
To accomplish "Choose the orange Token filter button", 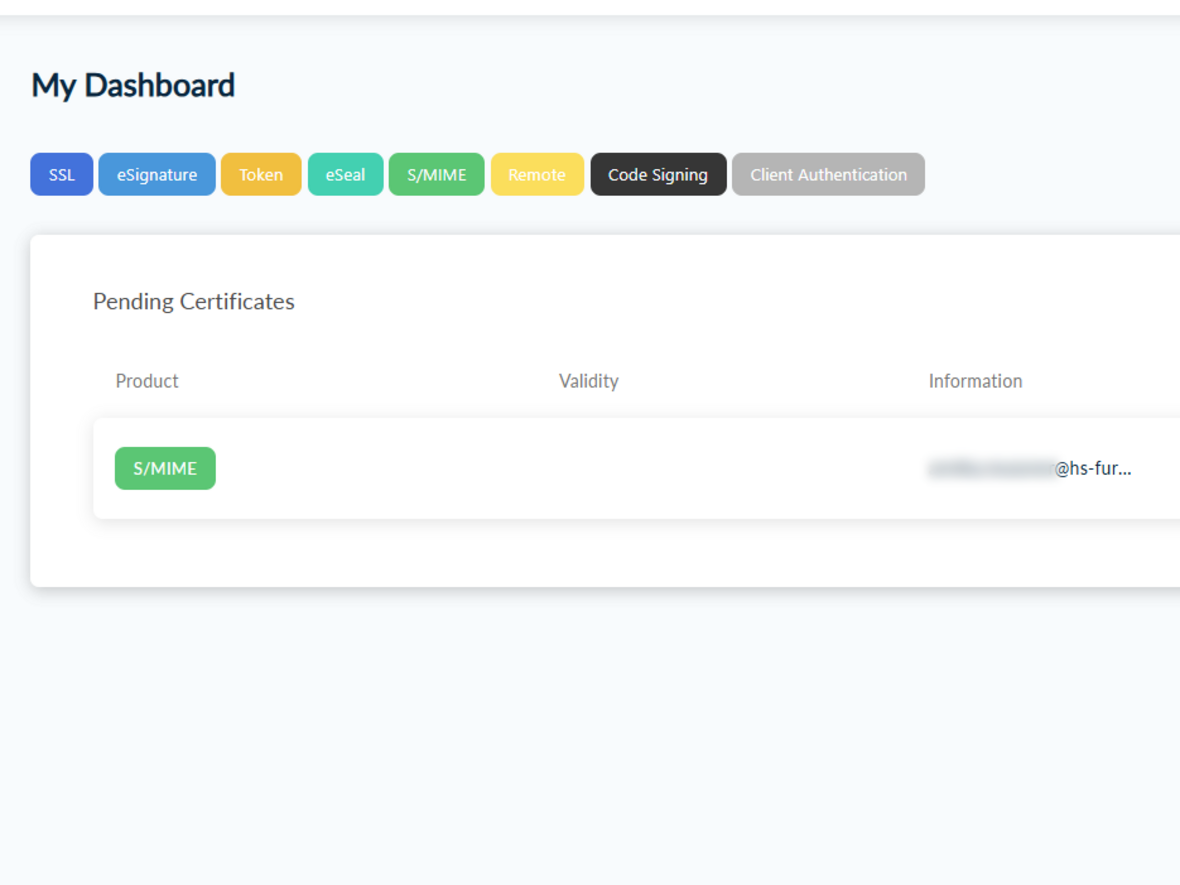I will [x=260, y=174].
